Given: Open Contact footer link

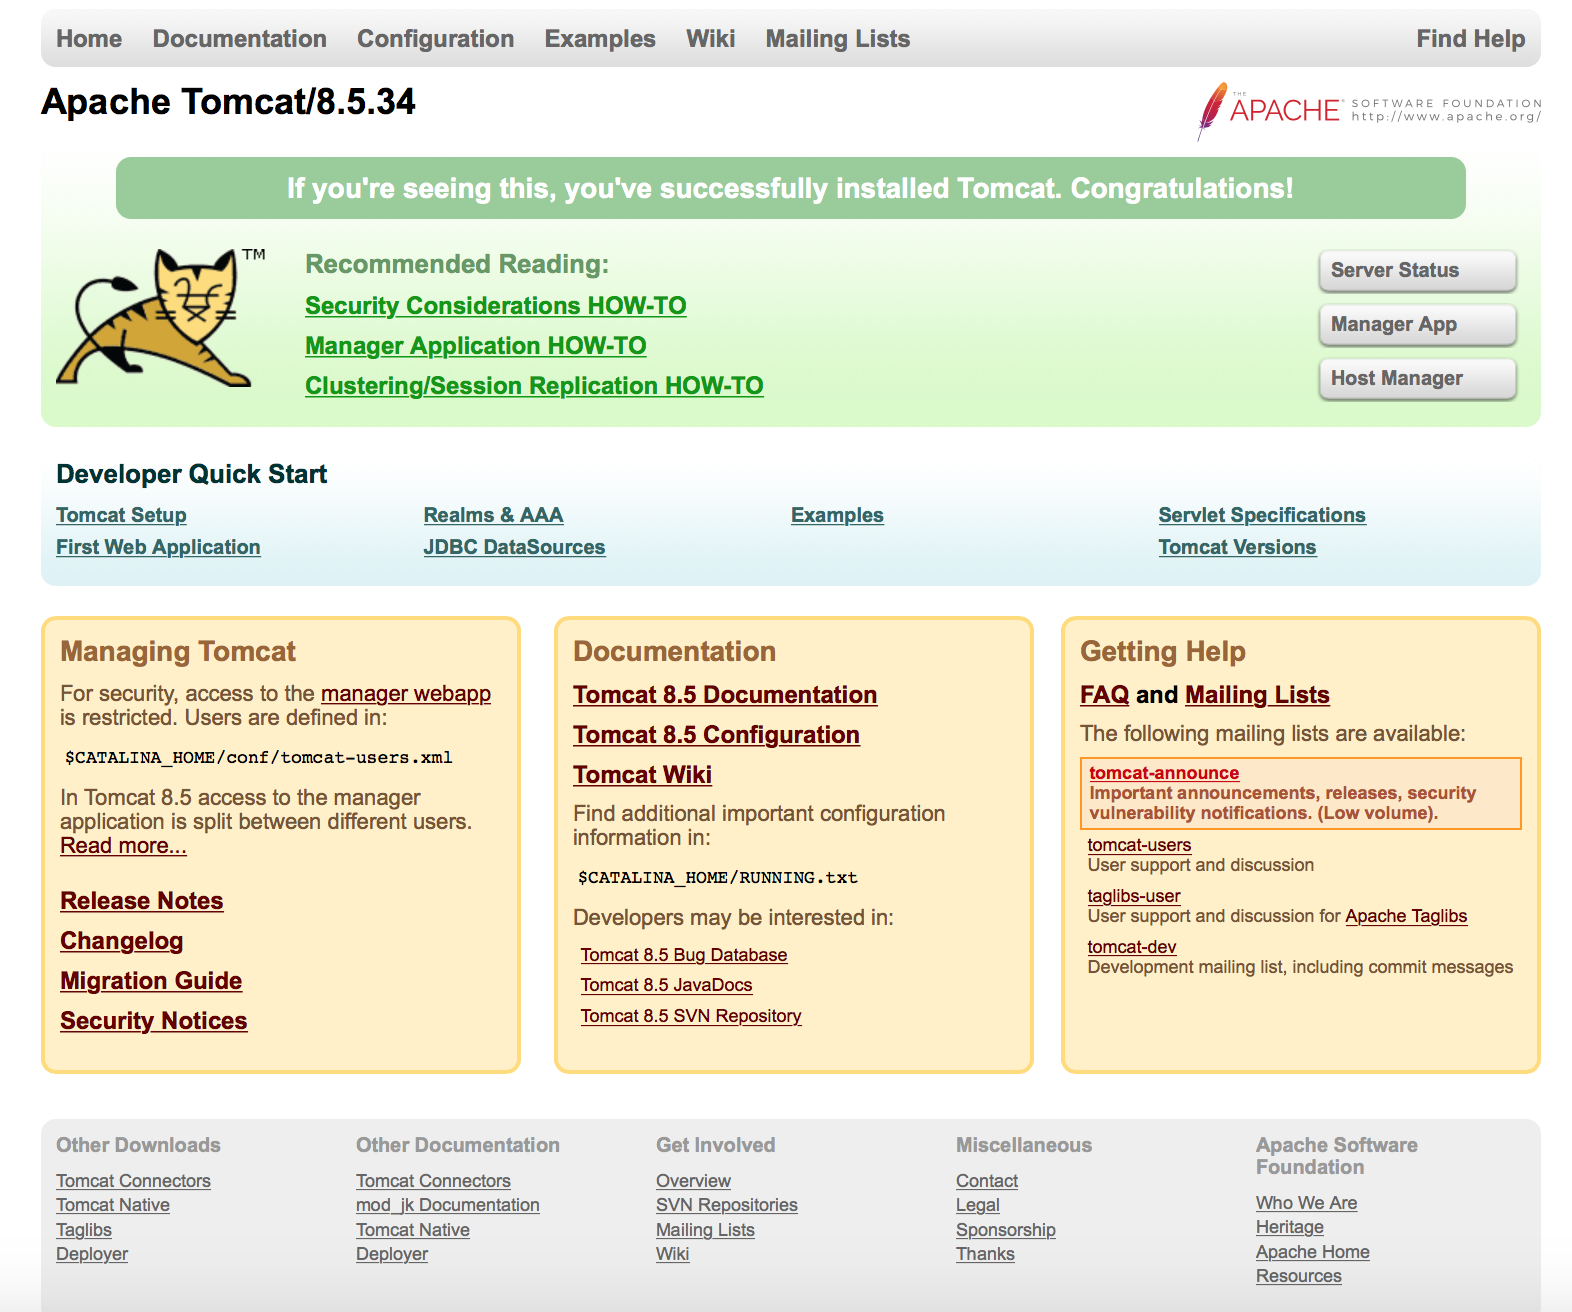Looking at the screenshot, I should (x=987, y=1181).
